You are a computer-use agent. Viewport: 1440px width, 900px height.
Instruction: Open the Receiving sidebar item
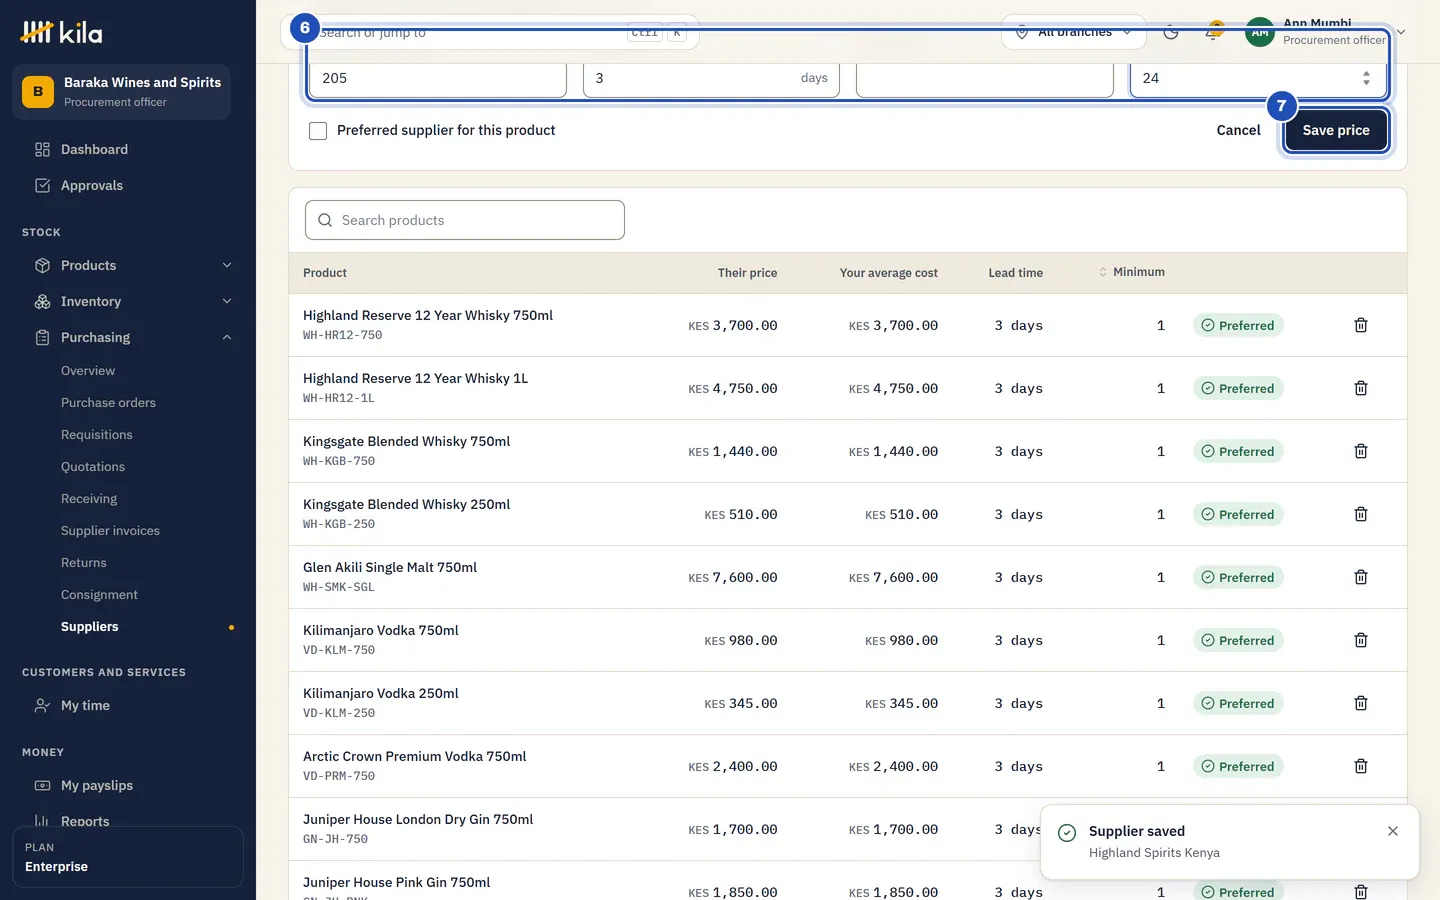coord(89,499)
